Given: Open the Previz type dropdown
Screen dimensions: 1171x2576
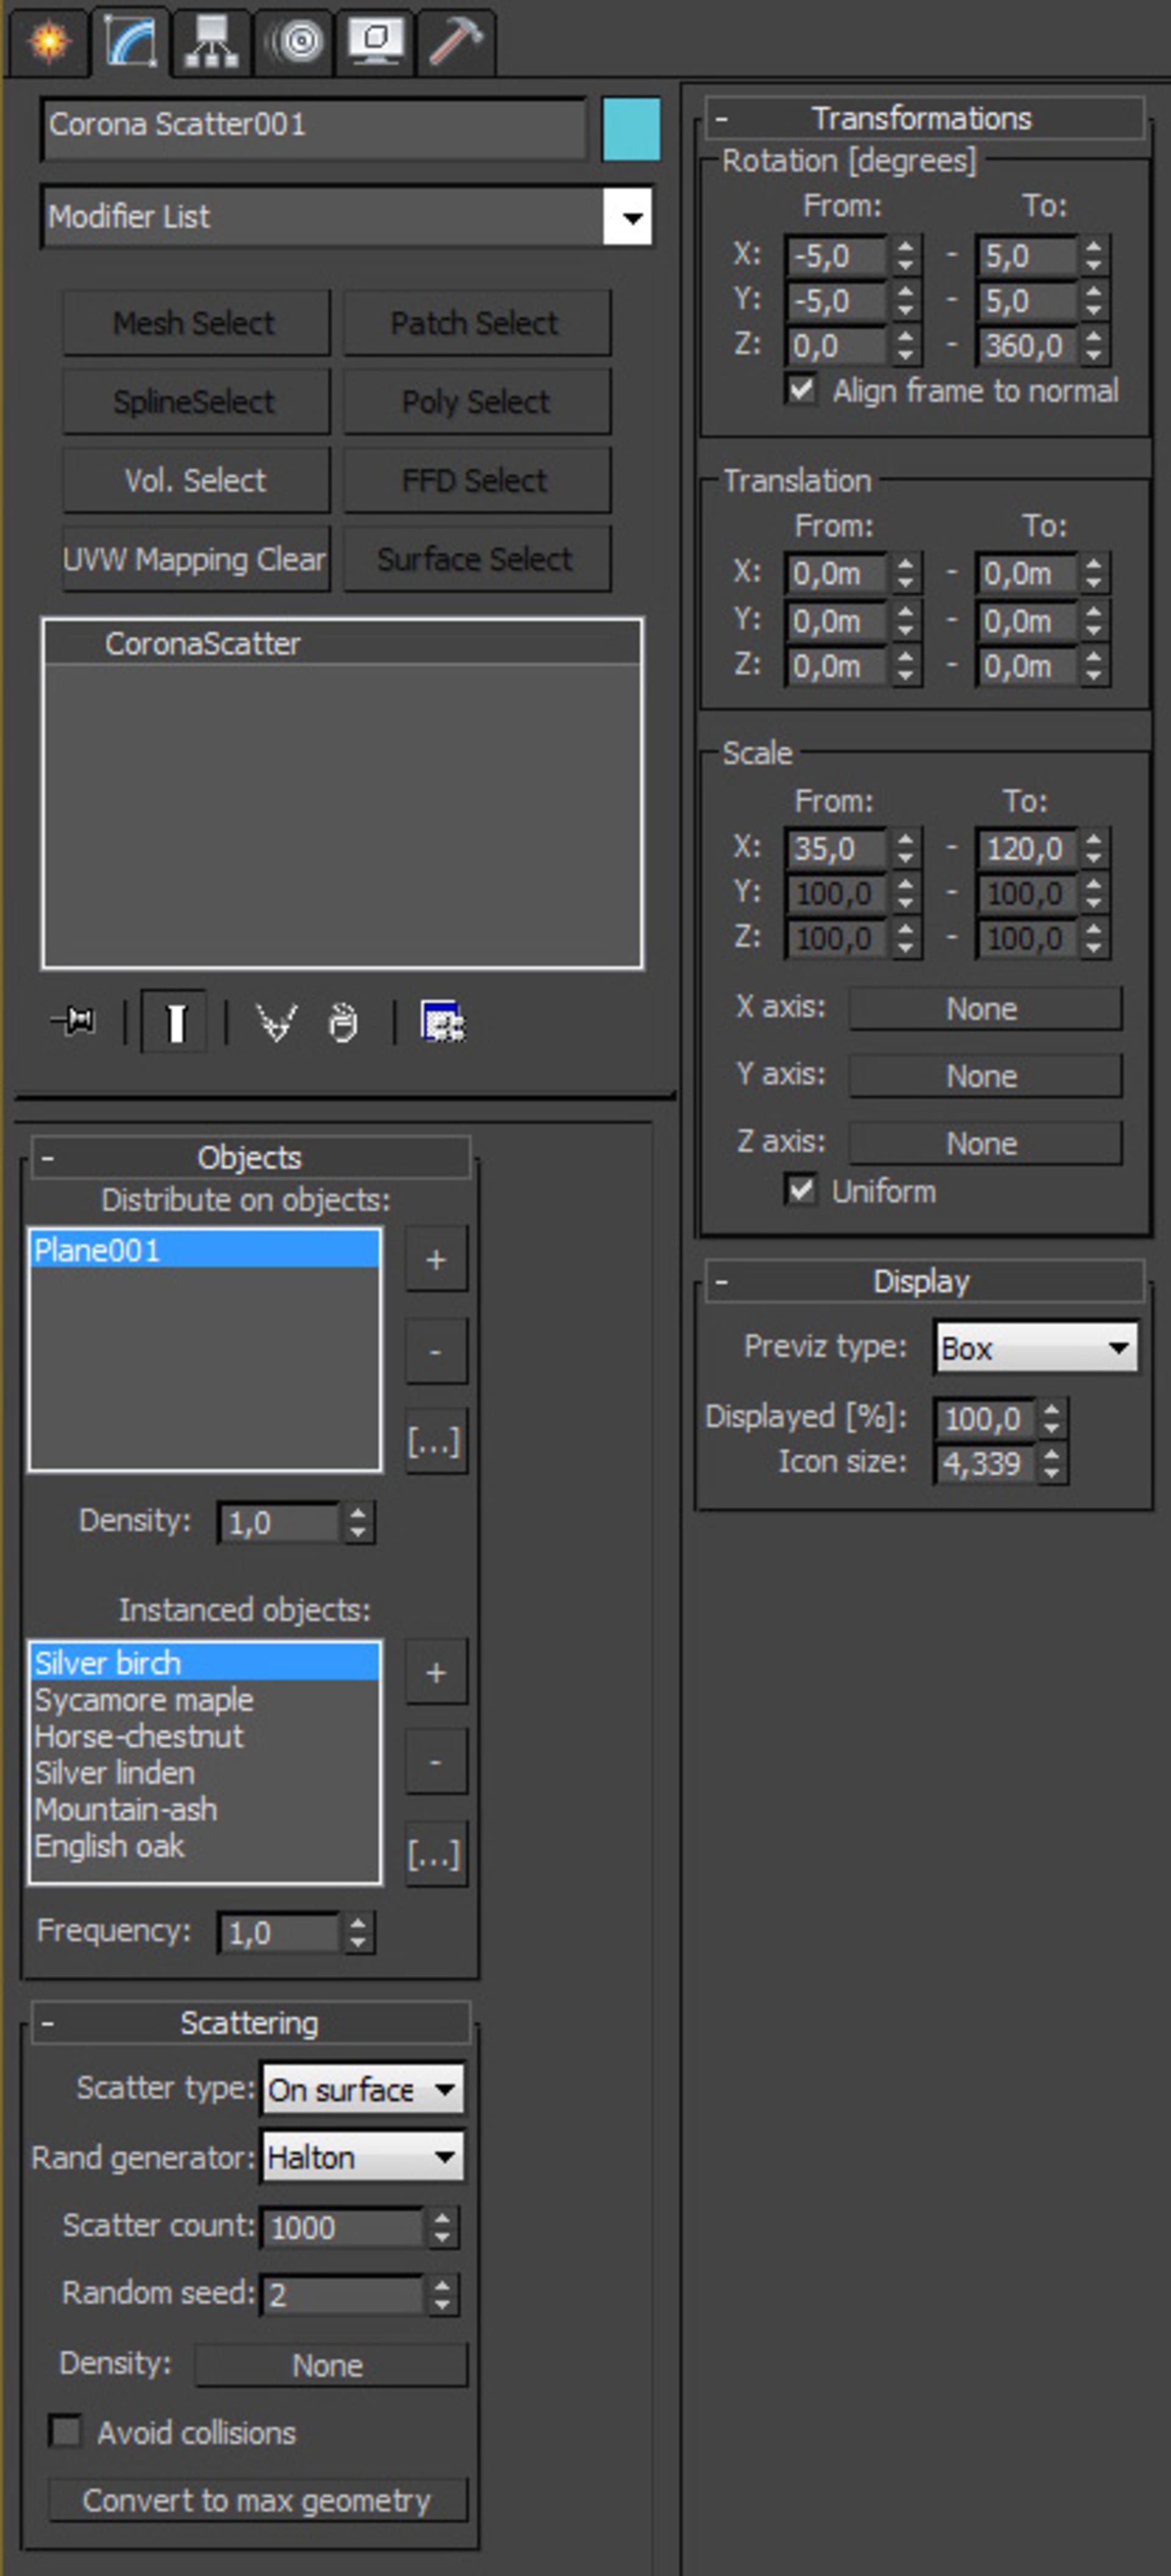Looking at the screenshot, I should (1036, 1348).
